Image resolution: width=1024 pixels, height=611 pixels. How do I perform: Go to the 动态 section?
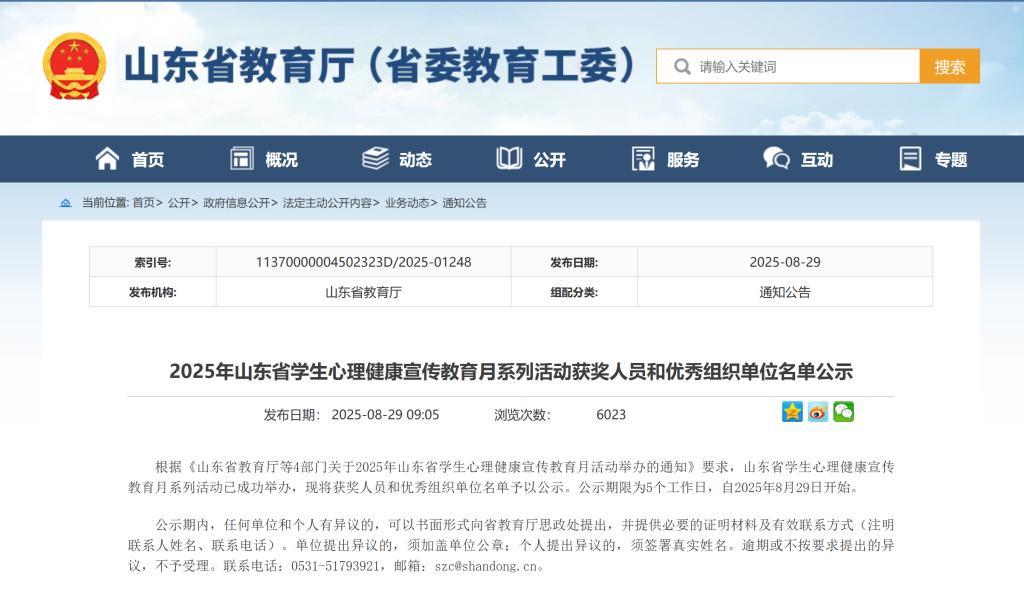coord(397,159)
